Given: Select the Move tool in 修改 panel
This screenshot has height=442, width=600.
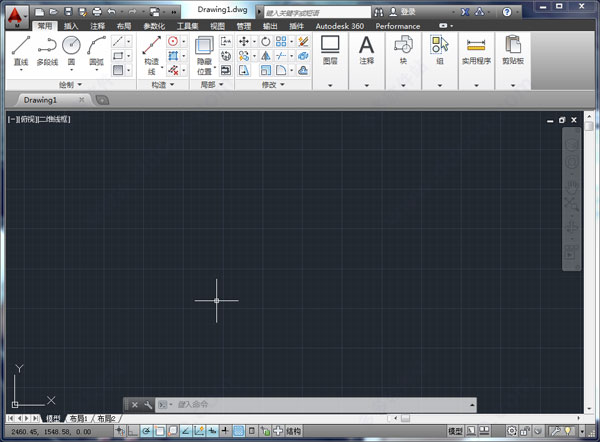Looking at the screenshot, I should 244,41.
